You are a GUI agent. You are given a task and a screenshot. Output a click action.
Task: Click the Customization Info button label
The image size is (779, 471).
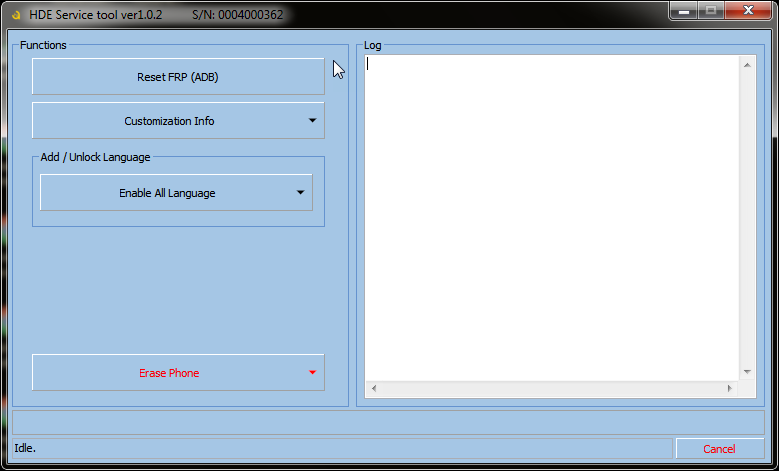[x=169, y=121]
